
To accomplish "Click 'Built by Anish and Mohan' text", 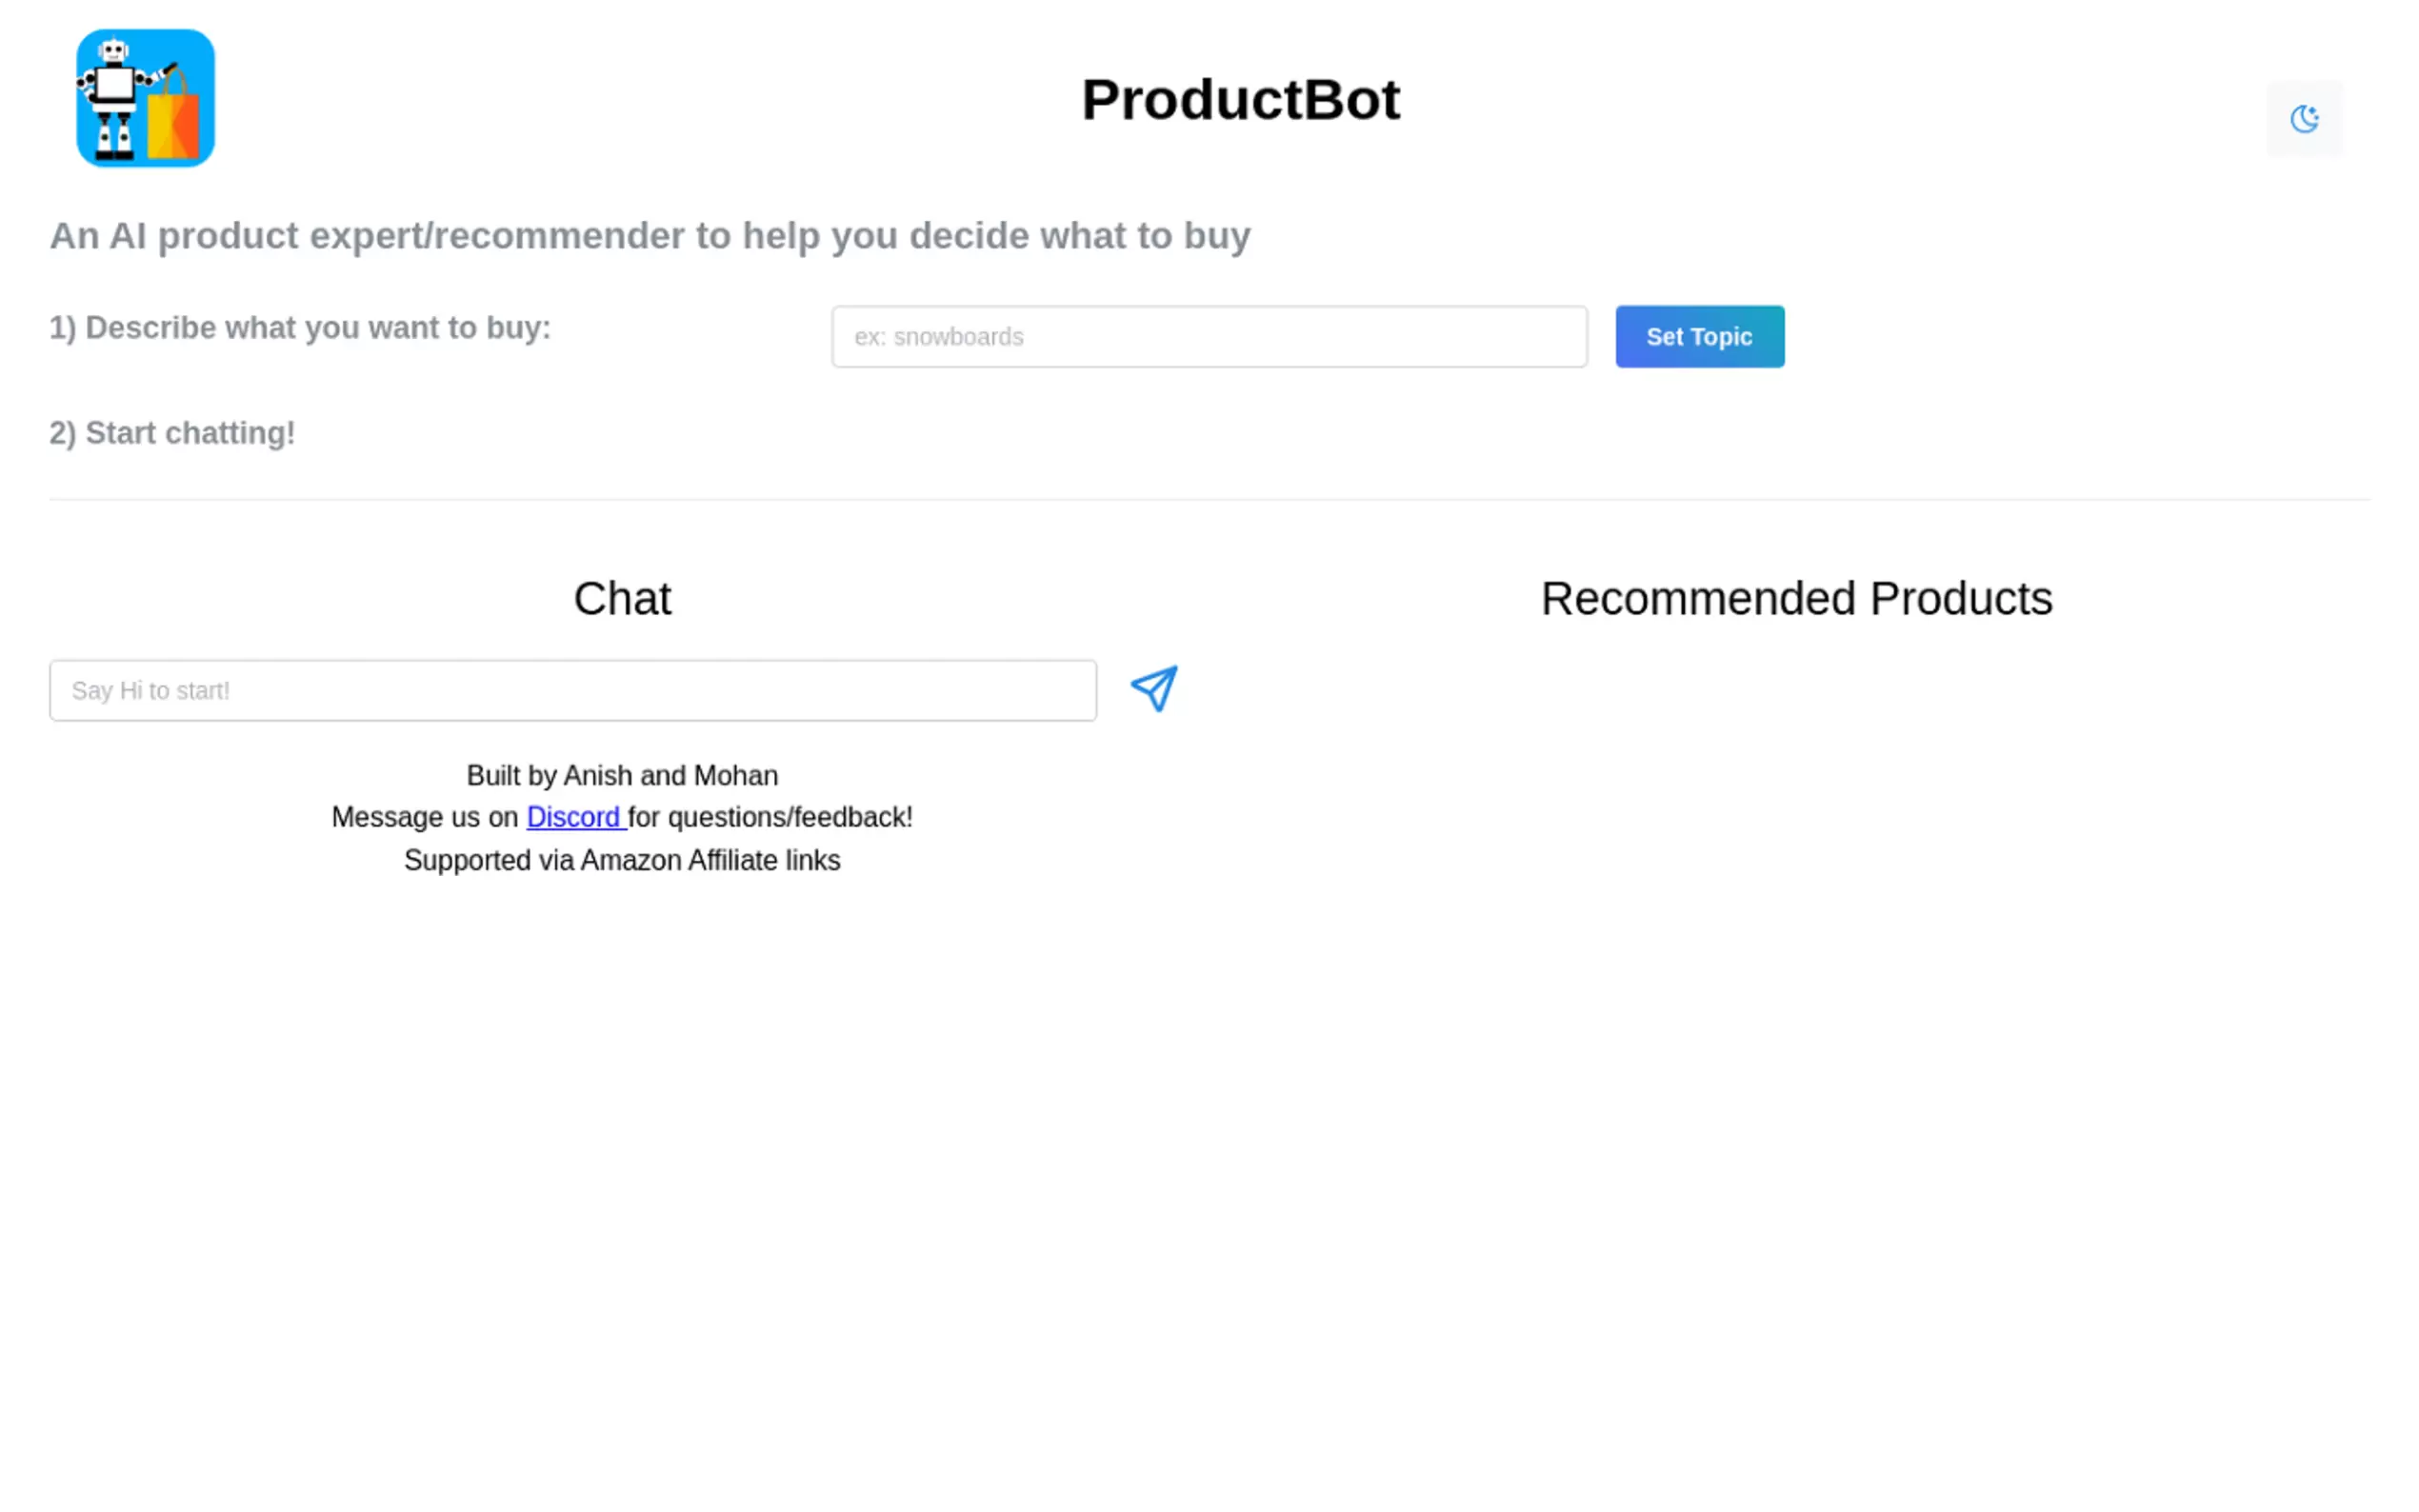I will pos(622,775).
